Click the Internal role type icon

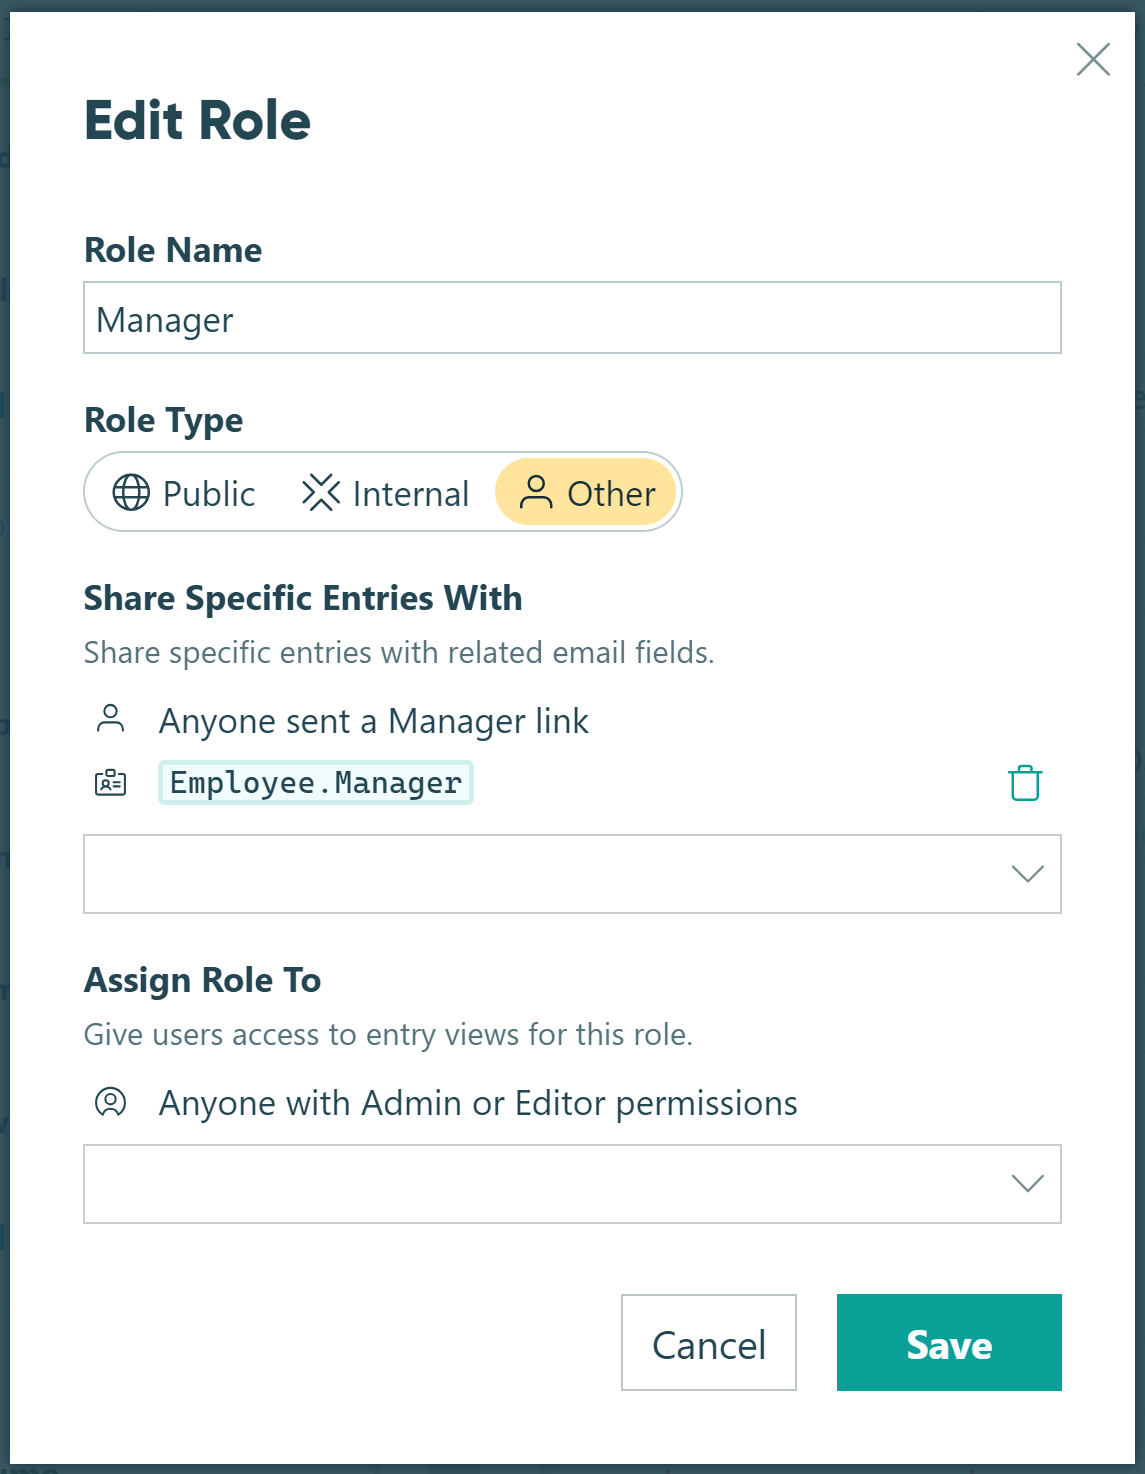point(322,493)
